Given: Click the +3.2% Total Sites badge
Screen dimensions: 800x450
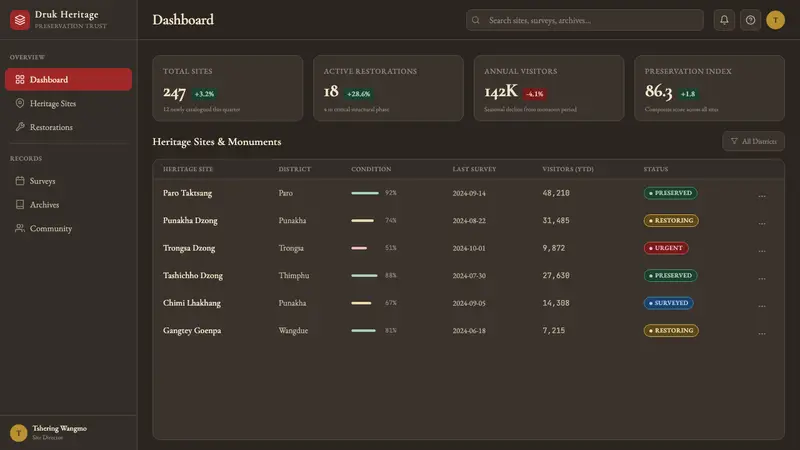Looking at the screenshot, I should 204,94.
